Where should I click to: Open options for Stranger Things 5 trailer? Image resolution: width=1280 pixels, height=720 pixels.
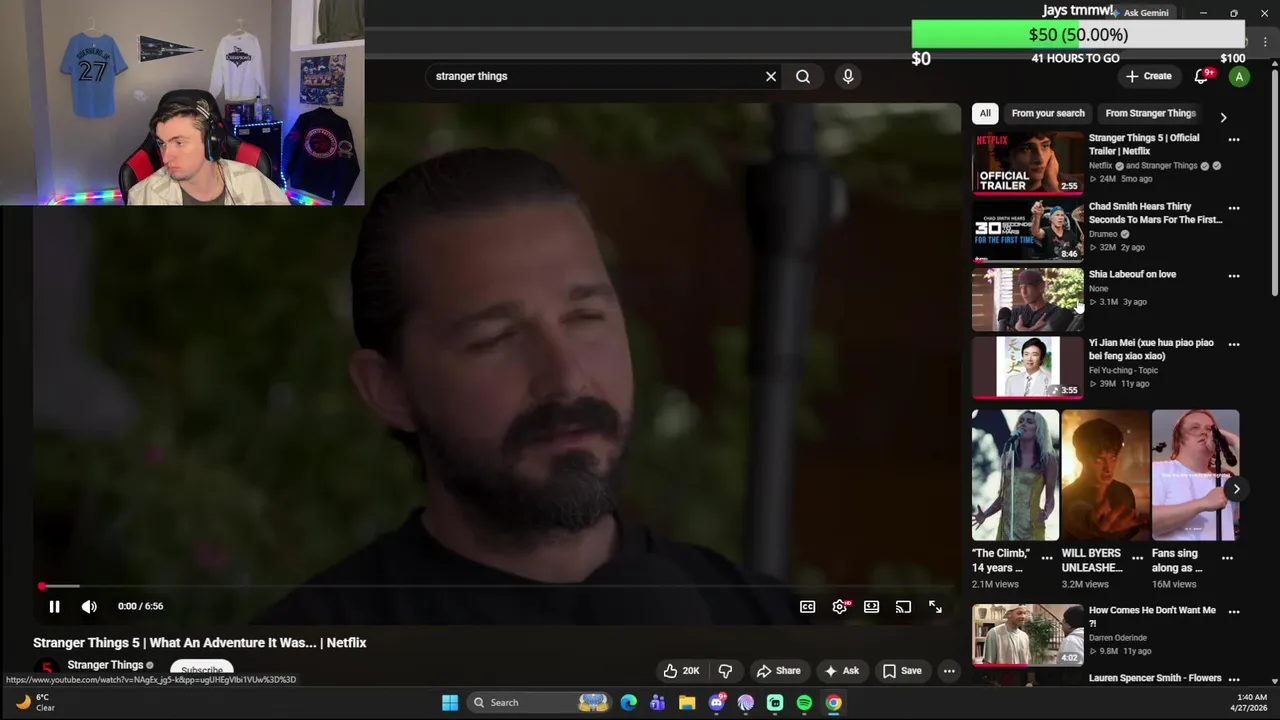1234,140
